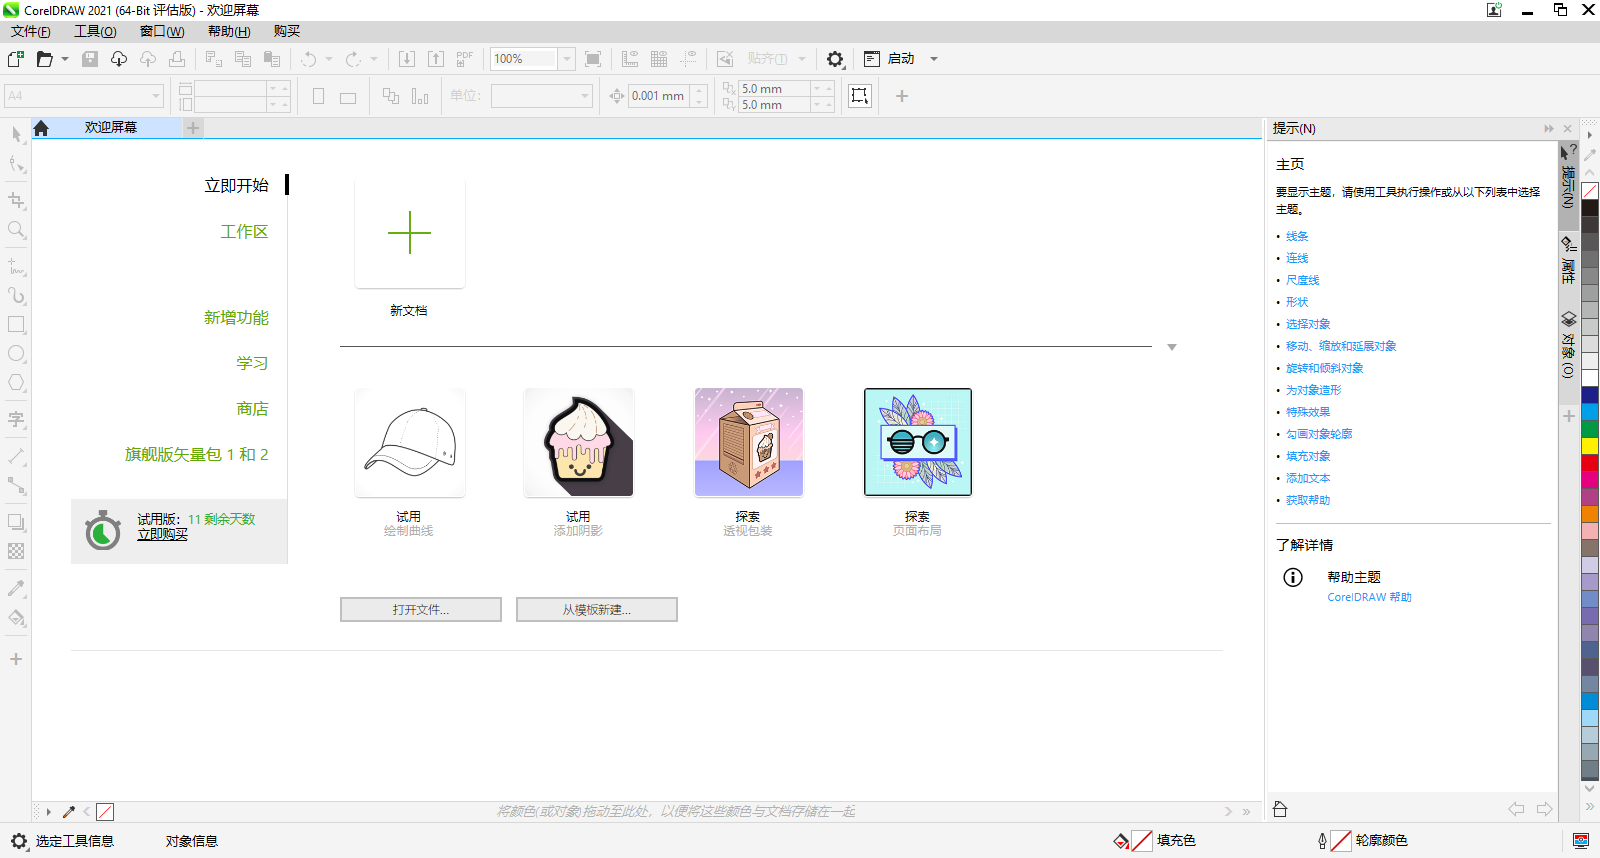This screenshot has height=858, width=1600.
Task: Click the 打开文件 button
Action: click(x=420, y=610)
